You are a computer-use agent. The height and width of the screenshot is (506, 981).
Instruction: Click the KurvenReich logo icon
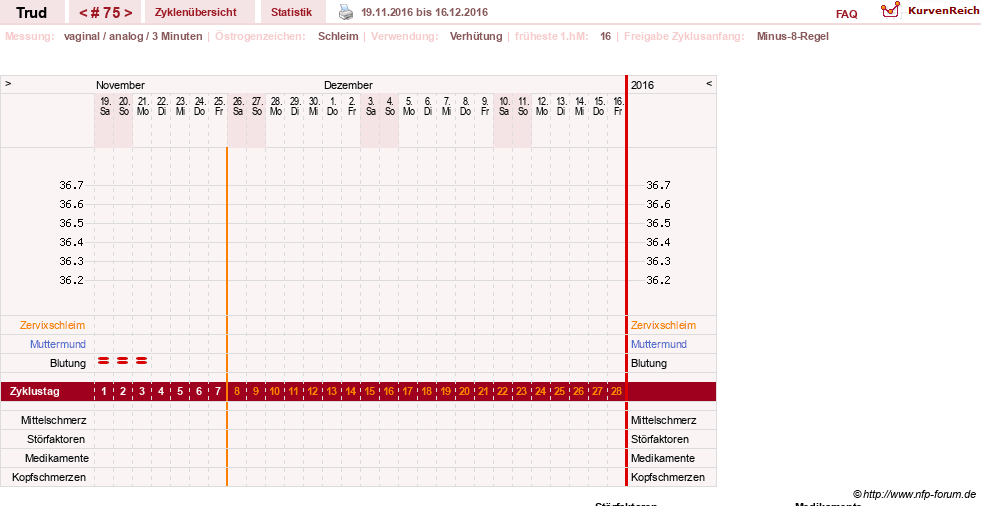coord(890,10)
